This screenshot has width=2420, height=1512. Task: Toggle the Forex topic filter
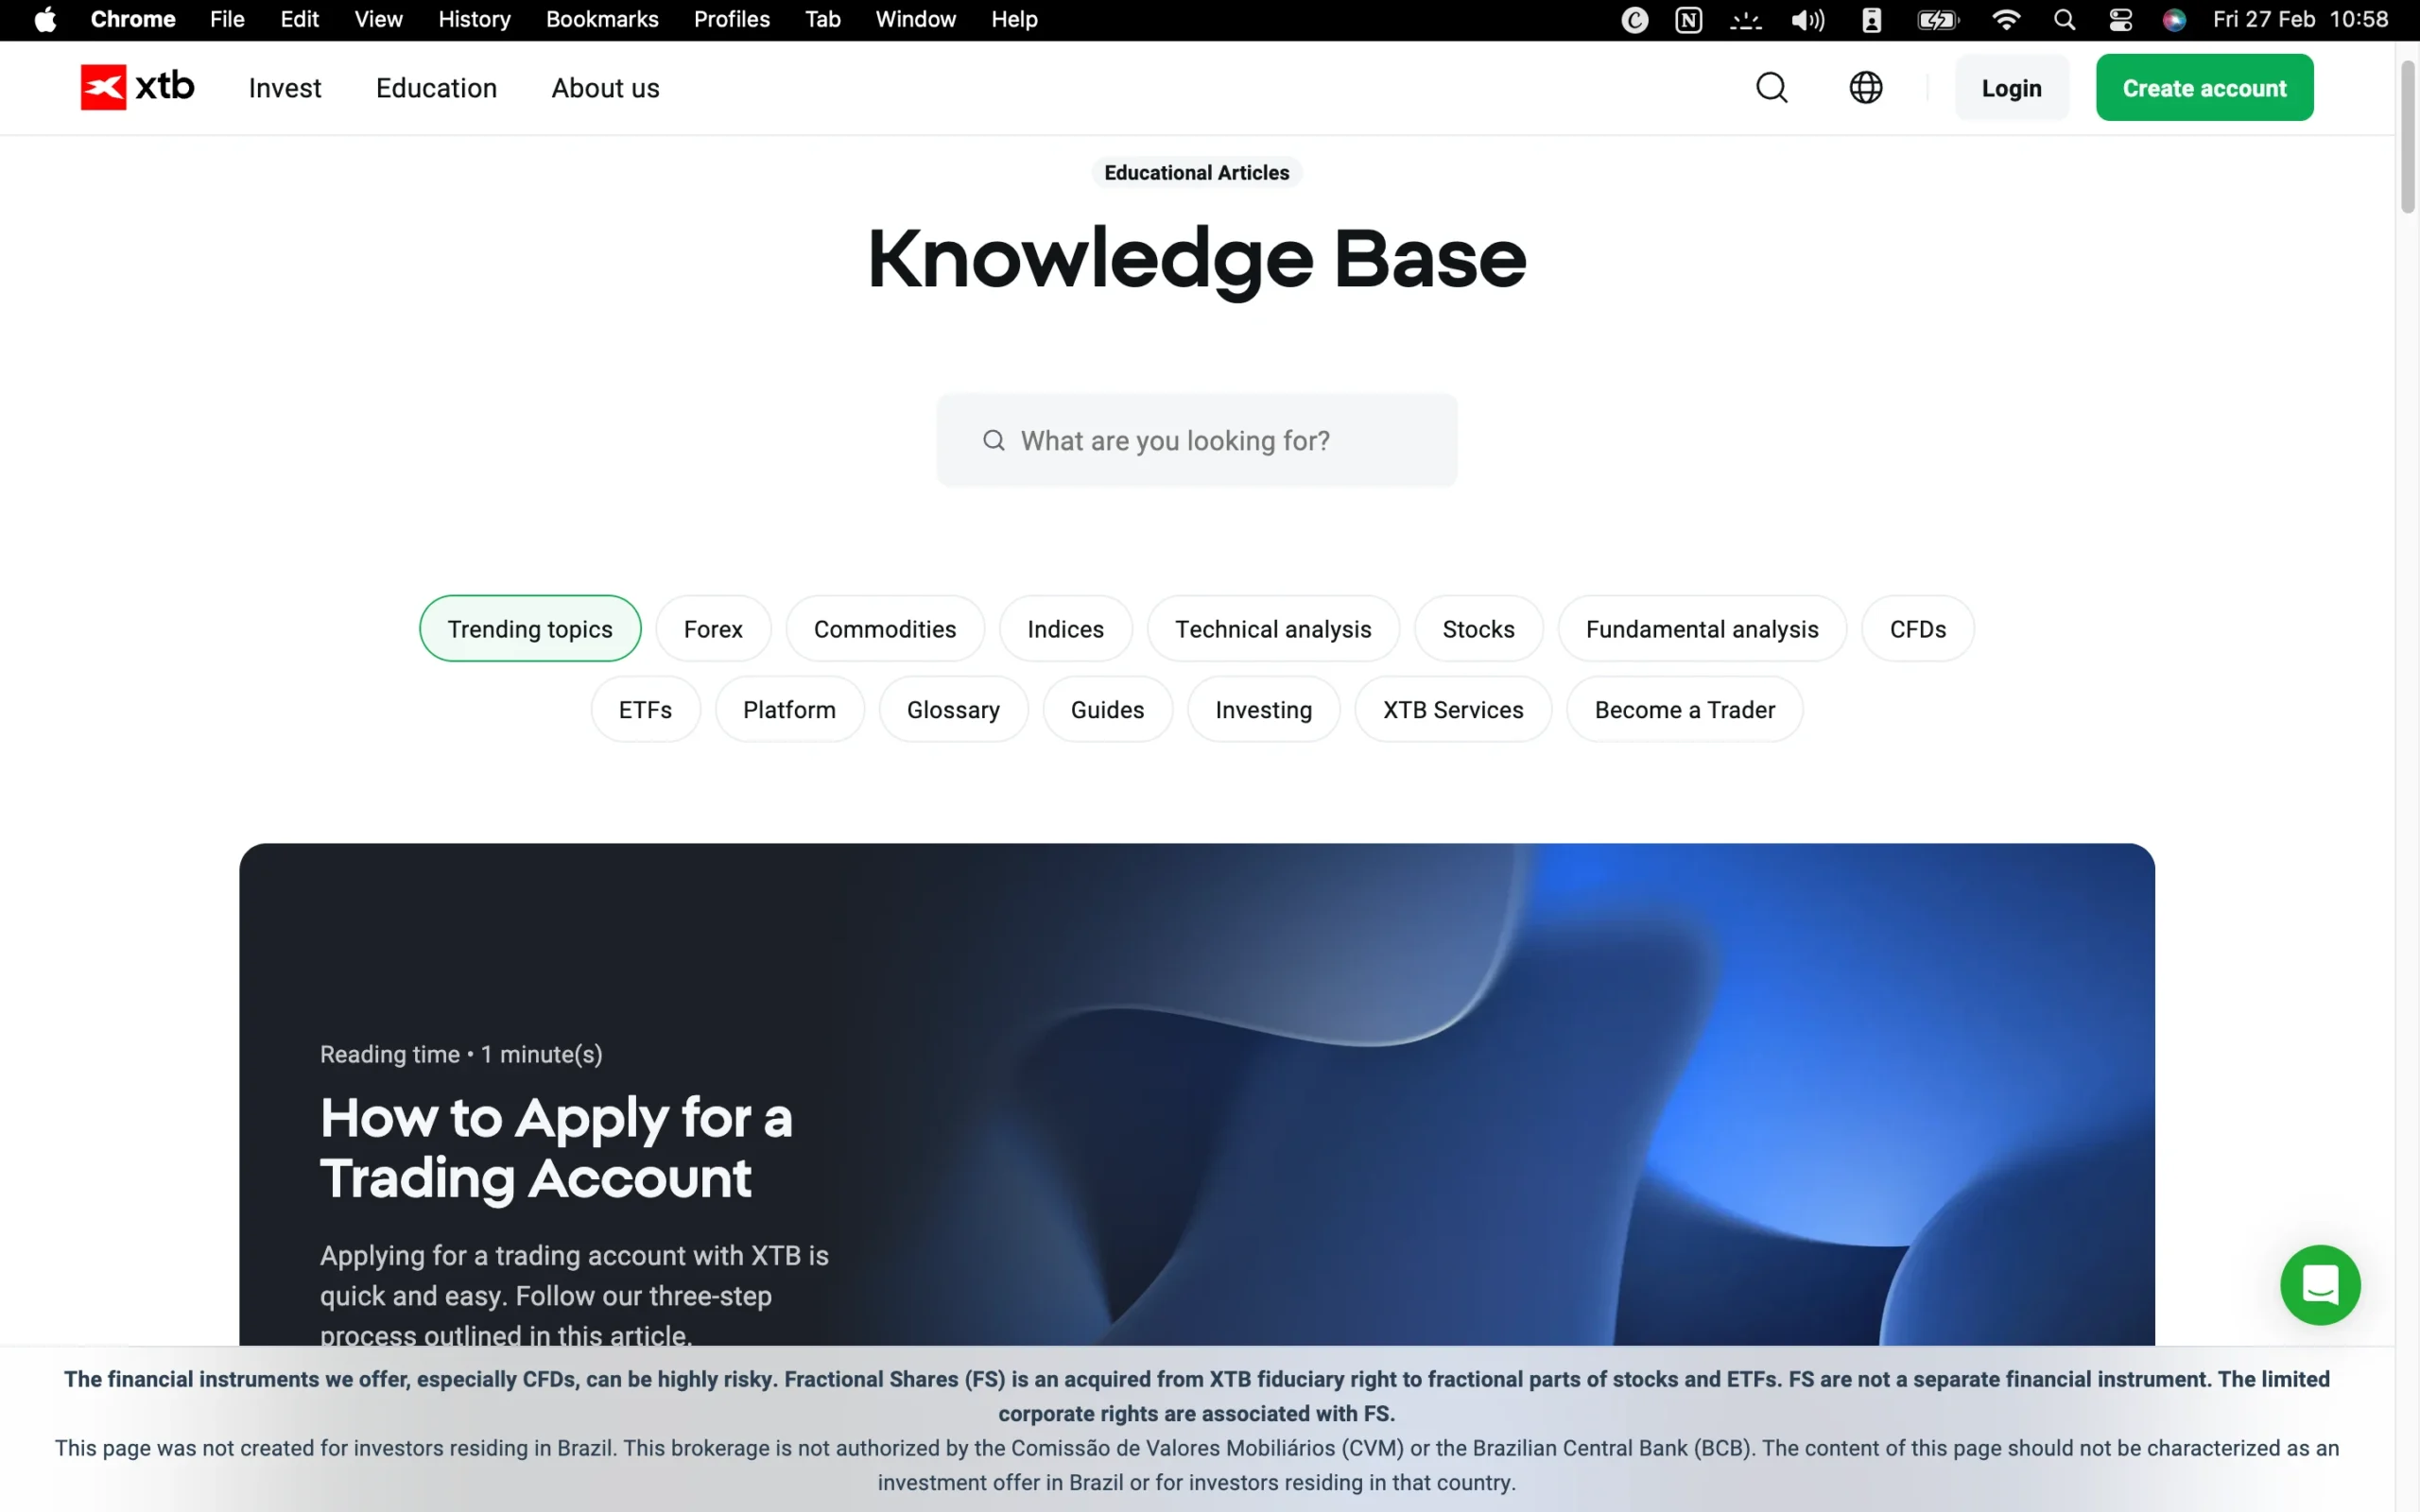pos(712,628)
